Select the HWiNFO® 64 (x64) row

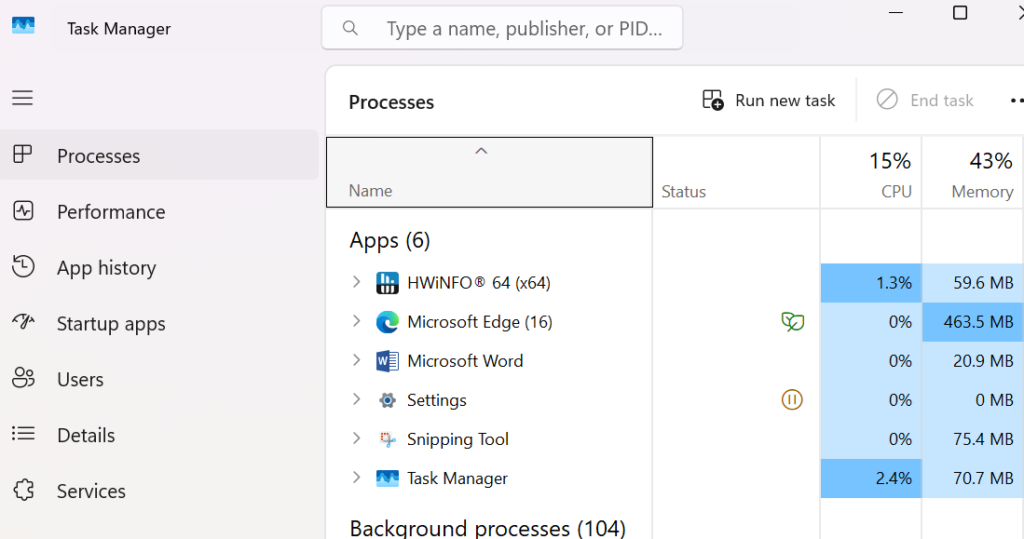675,283
